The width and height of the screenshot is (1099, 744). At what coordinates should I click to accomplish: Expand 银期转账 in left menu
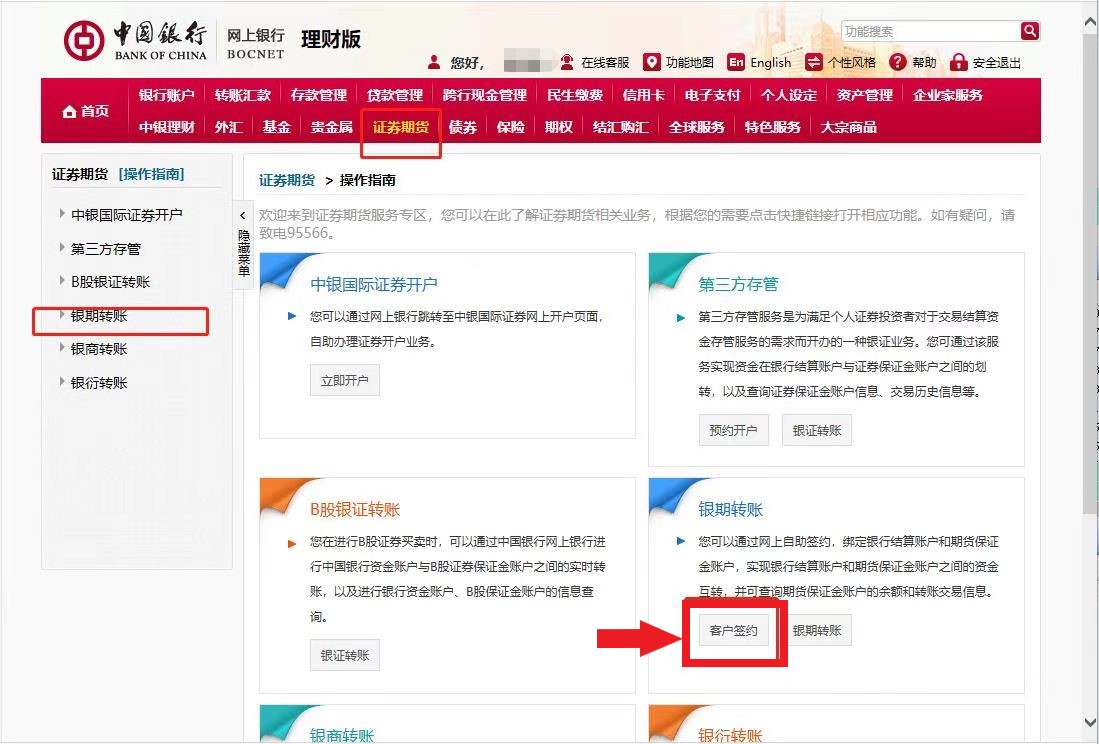click(63, 315)
